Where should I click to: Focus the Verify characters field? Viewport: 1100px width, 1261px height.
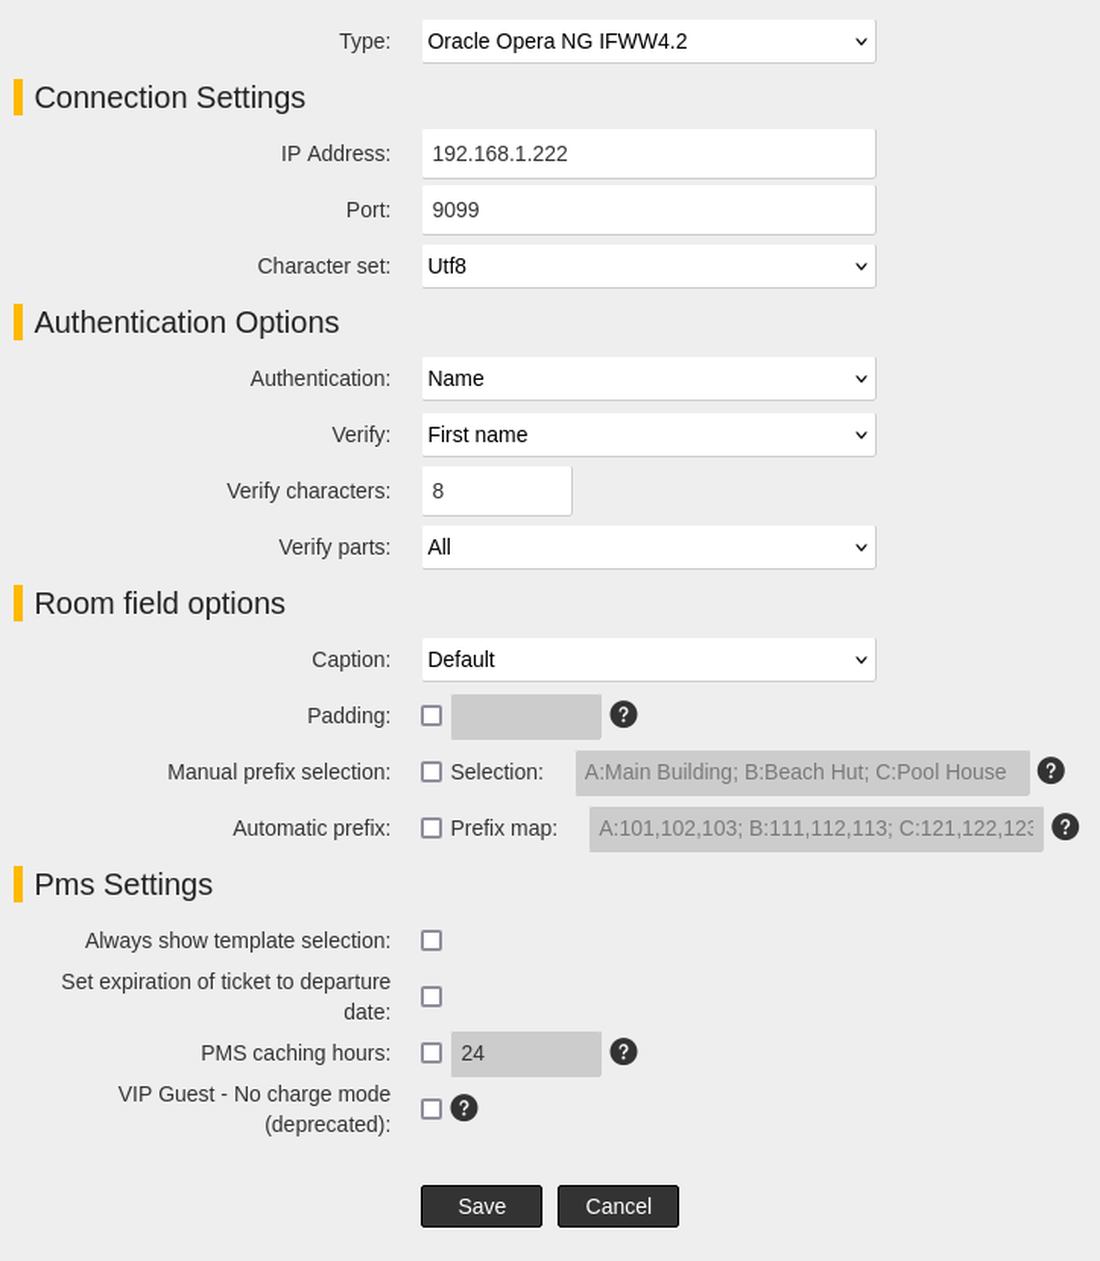coord(496,491)
